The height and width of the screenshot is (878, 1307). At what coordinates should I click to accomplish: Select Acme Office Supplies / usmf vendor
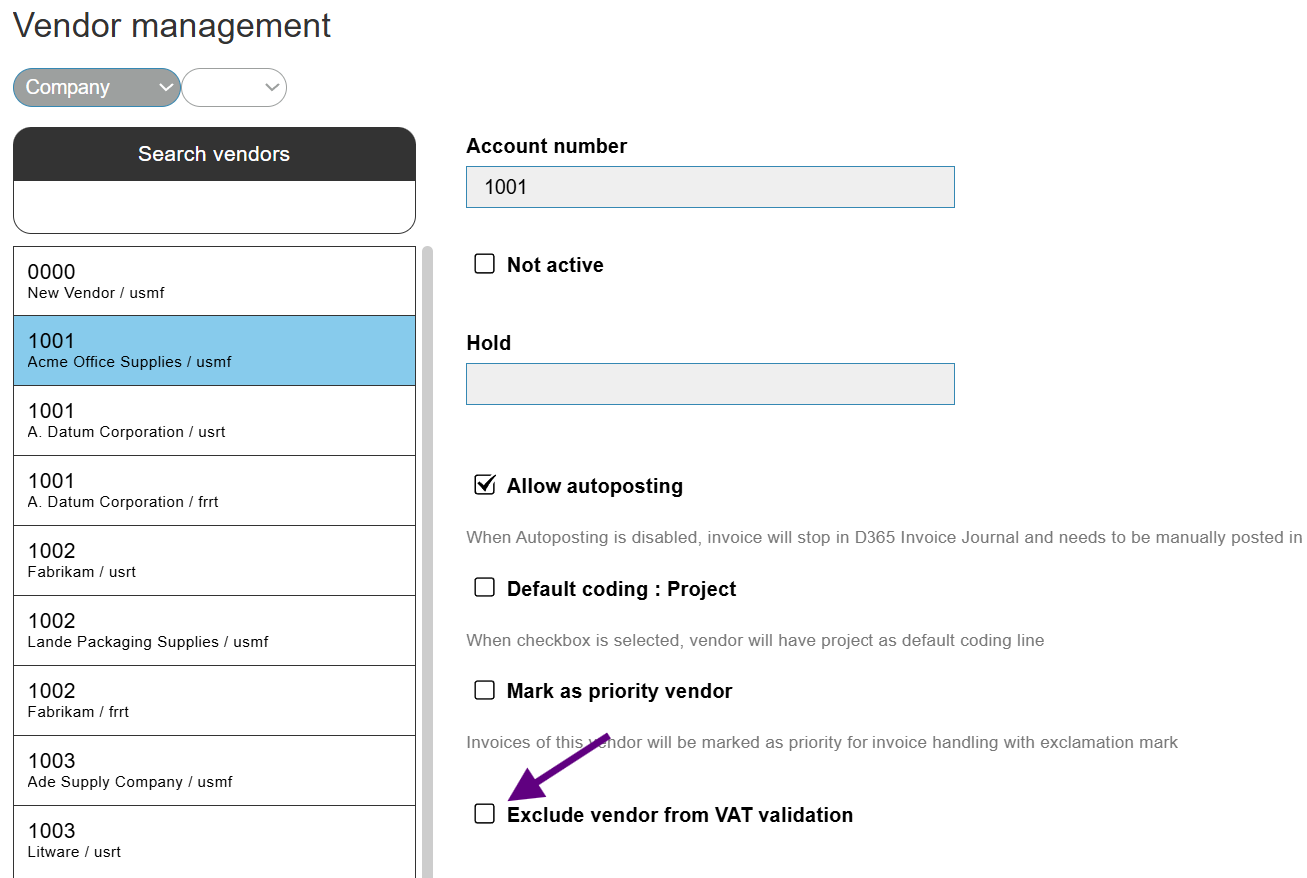click(x=214, y=351)
